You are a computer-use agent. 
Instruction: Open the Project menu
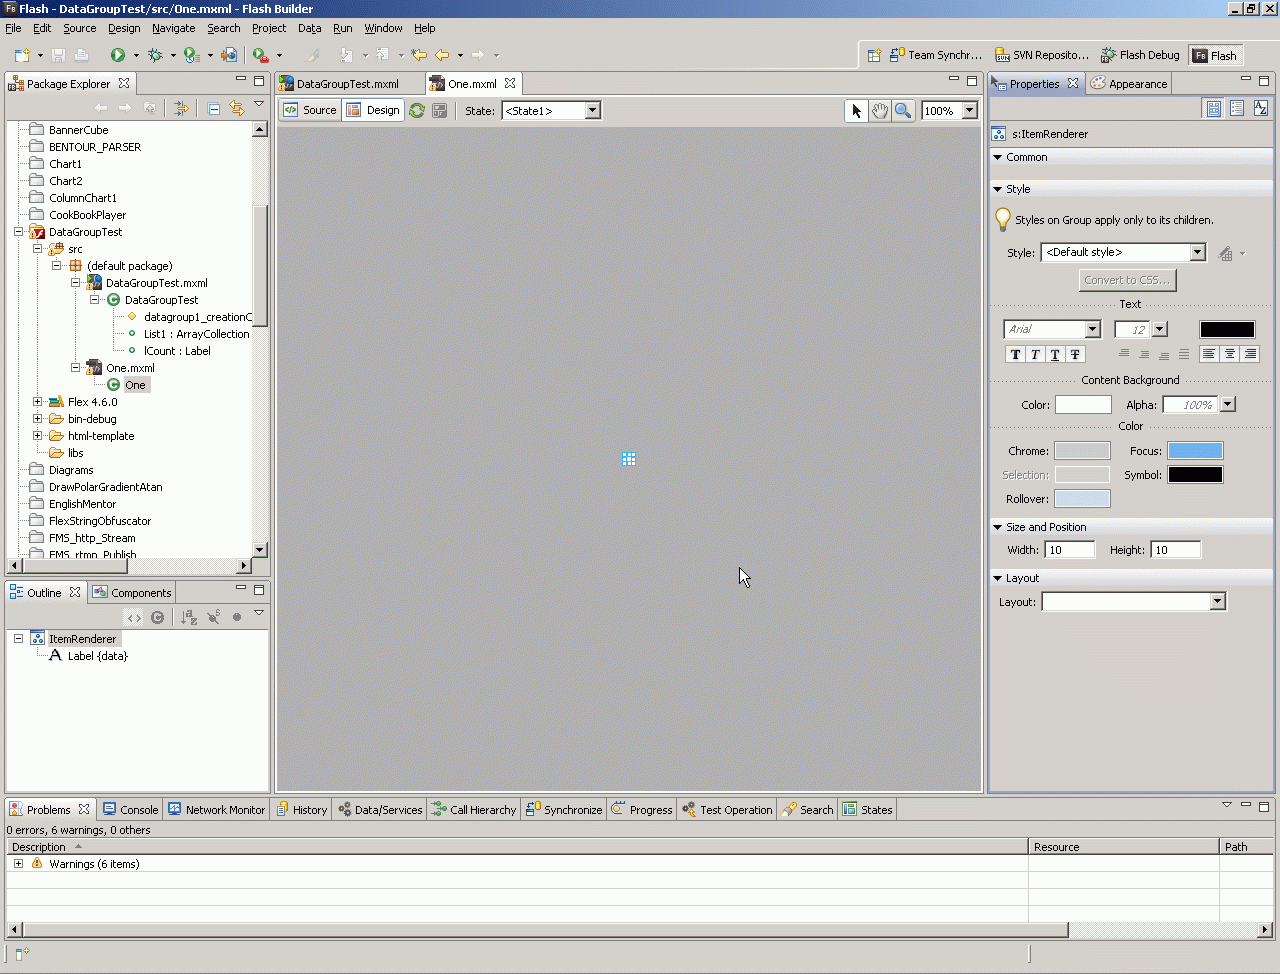[x=269, y=28]
